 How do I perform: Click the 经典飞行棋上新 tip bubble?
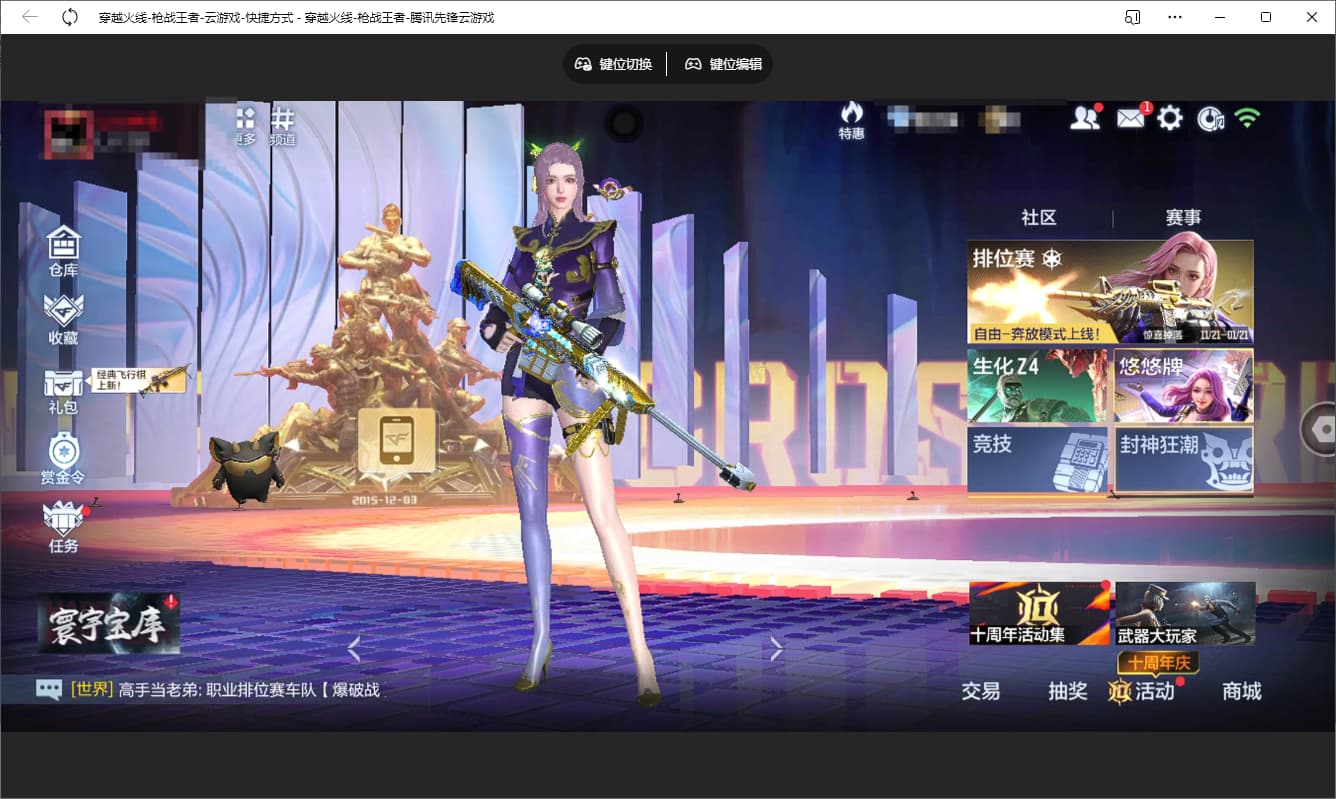(x=139, y=381)
